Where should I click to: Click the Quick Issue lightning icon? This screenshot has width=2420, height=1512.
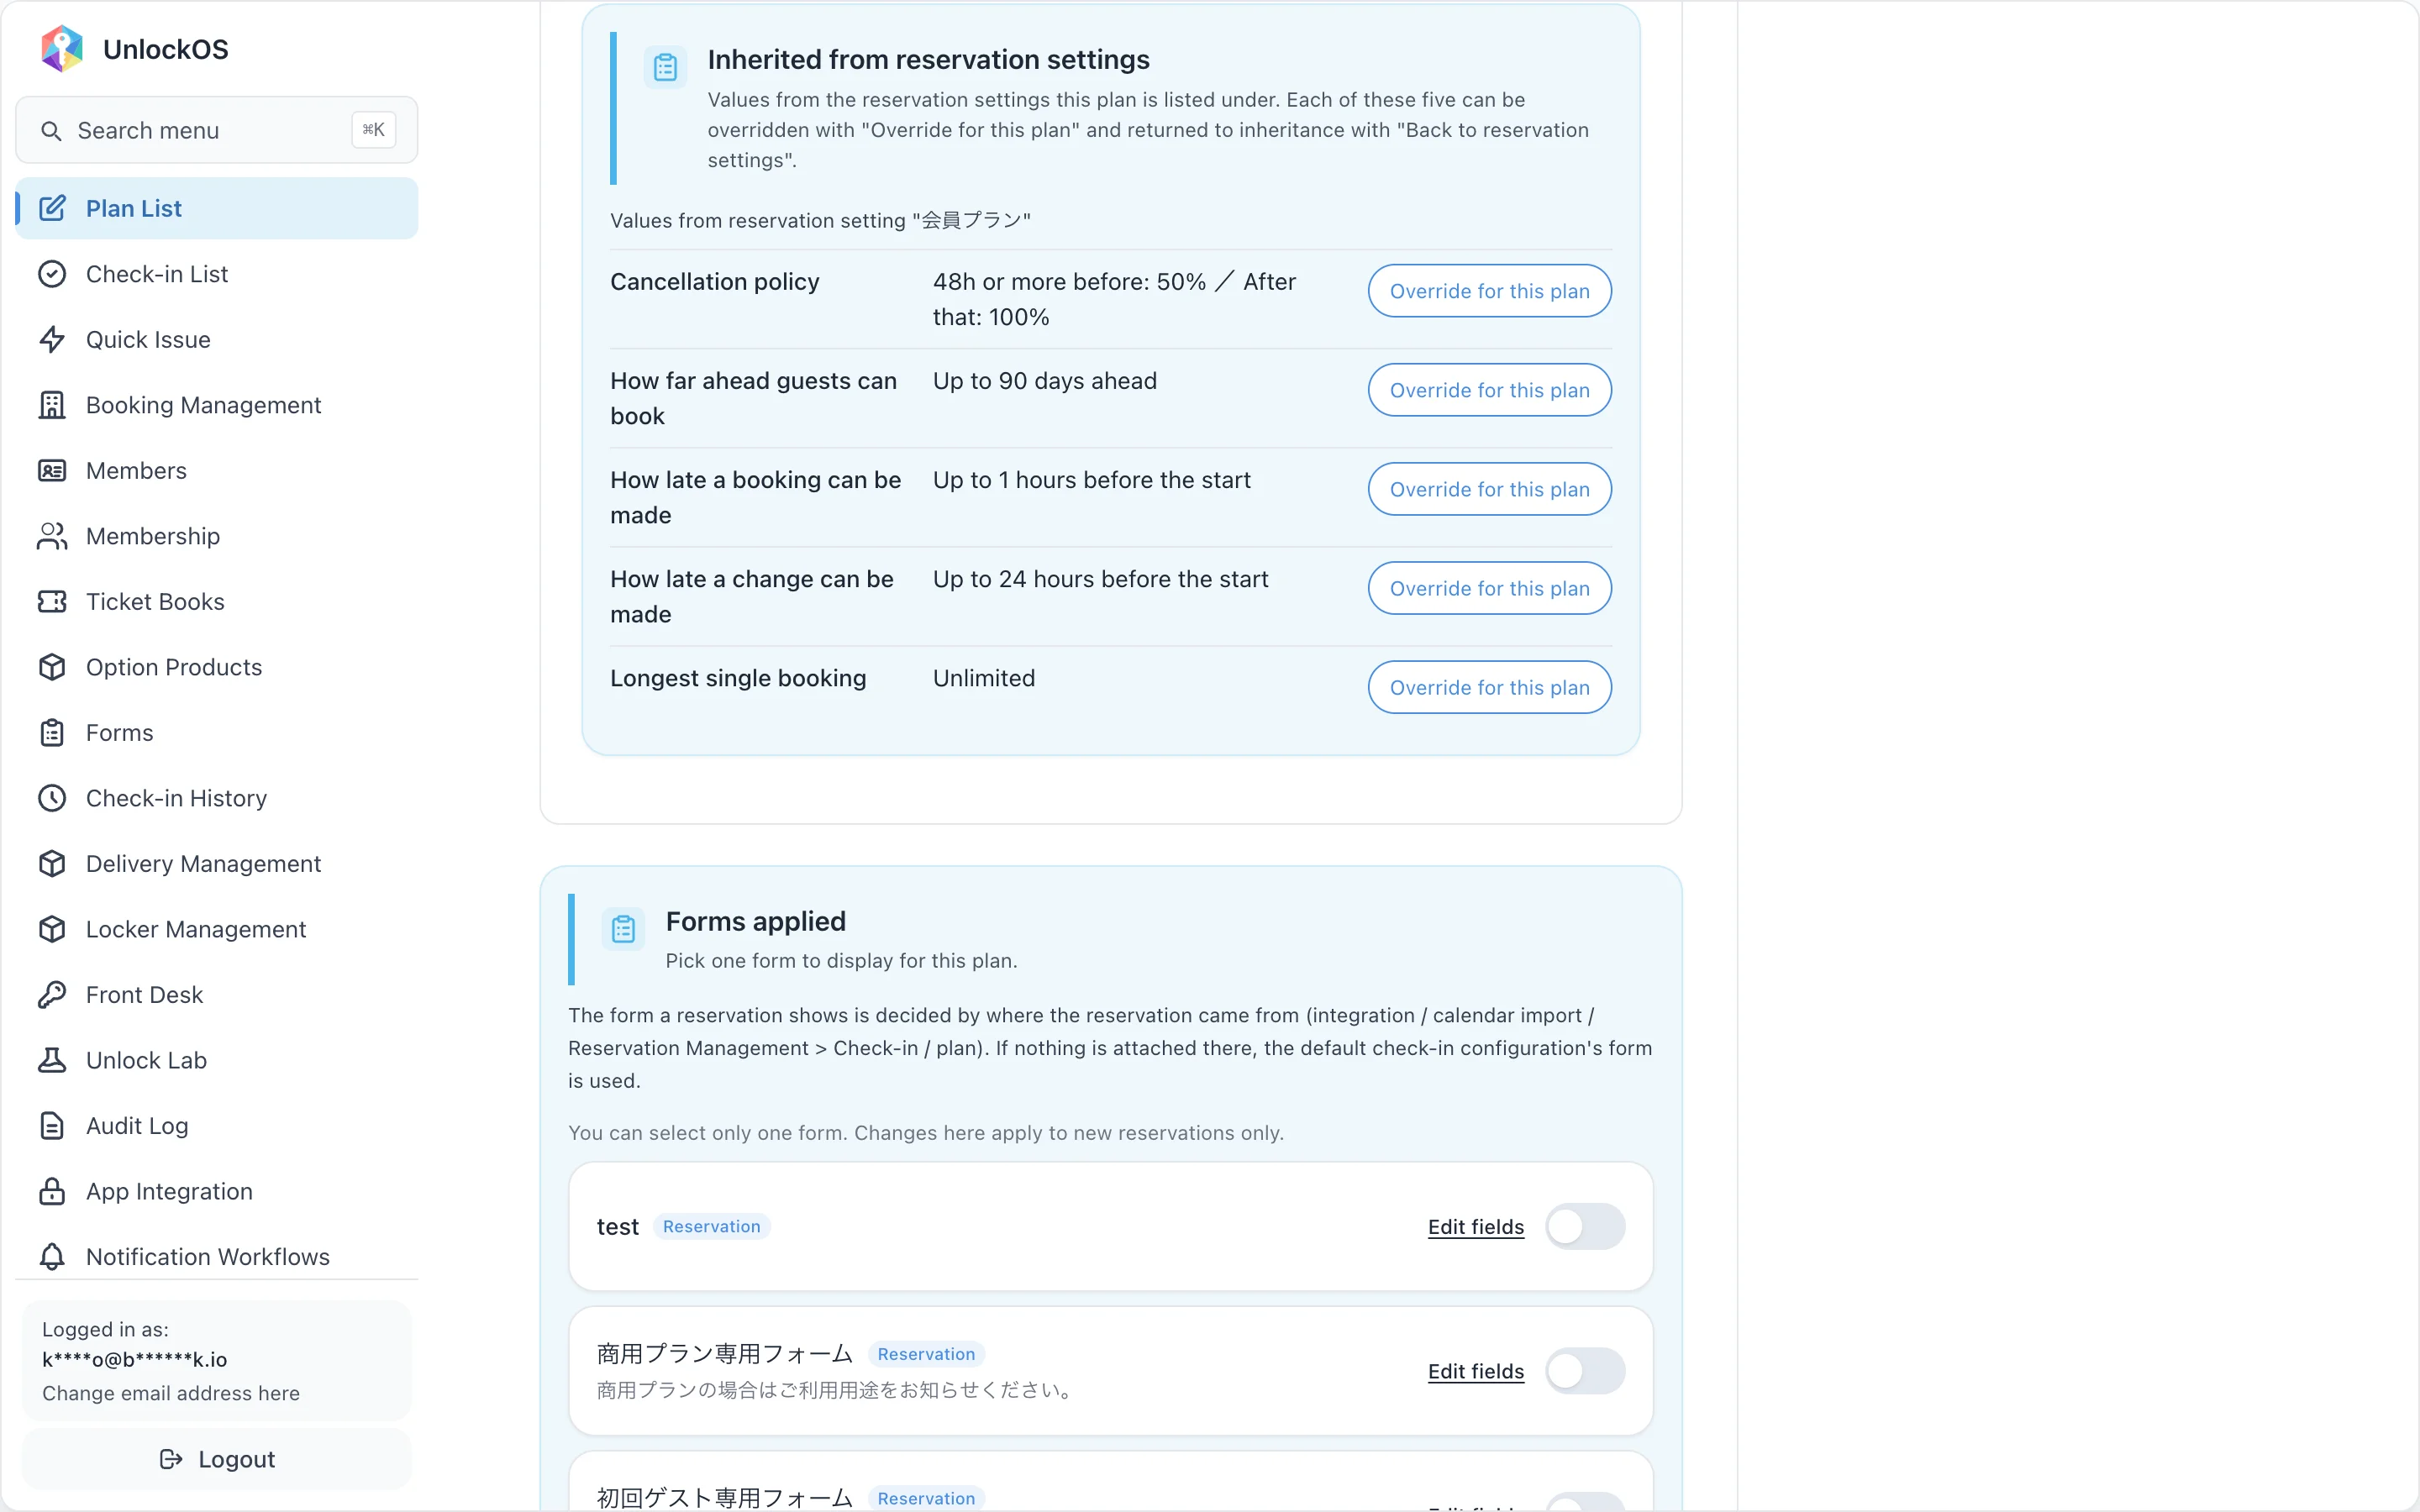coord(52,339)
